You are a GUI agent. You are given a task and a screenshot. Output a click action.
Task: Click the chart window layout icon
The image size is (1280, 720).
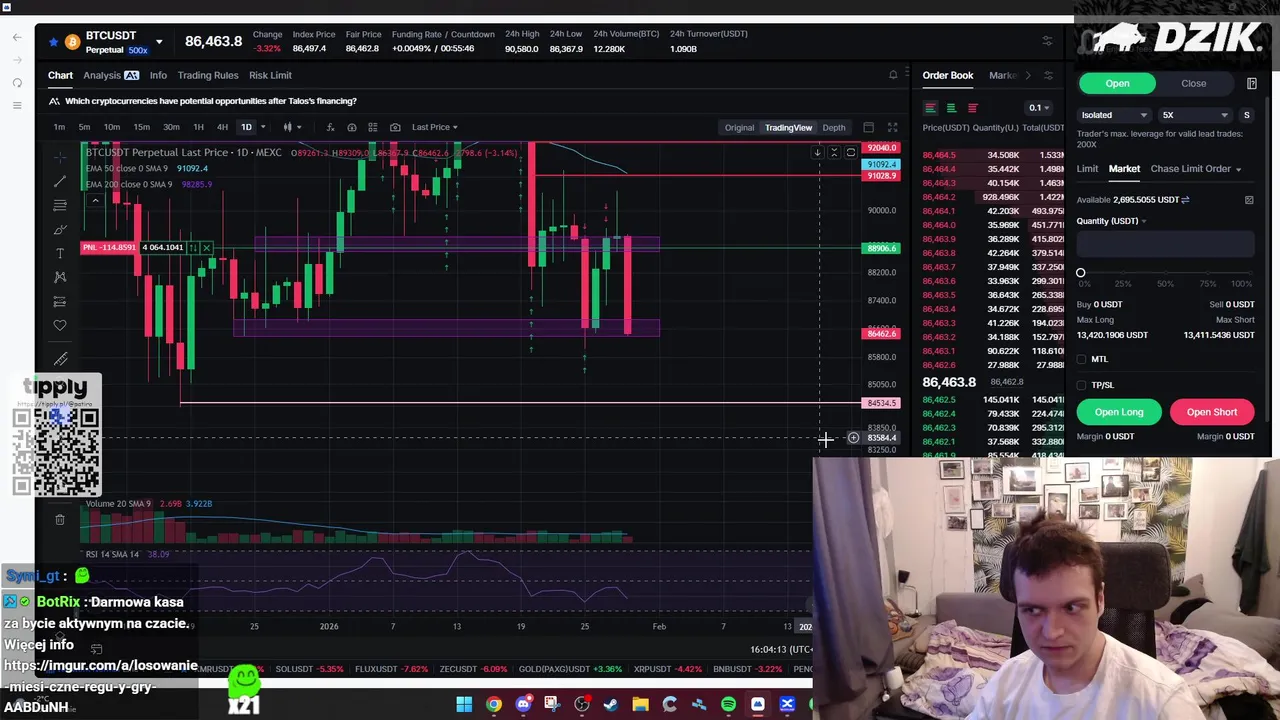pyautogui.click(x=868, y=127)
